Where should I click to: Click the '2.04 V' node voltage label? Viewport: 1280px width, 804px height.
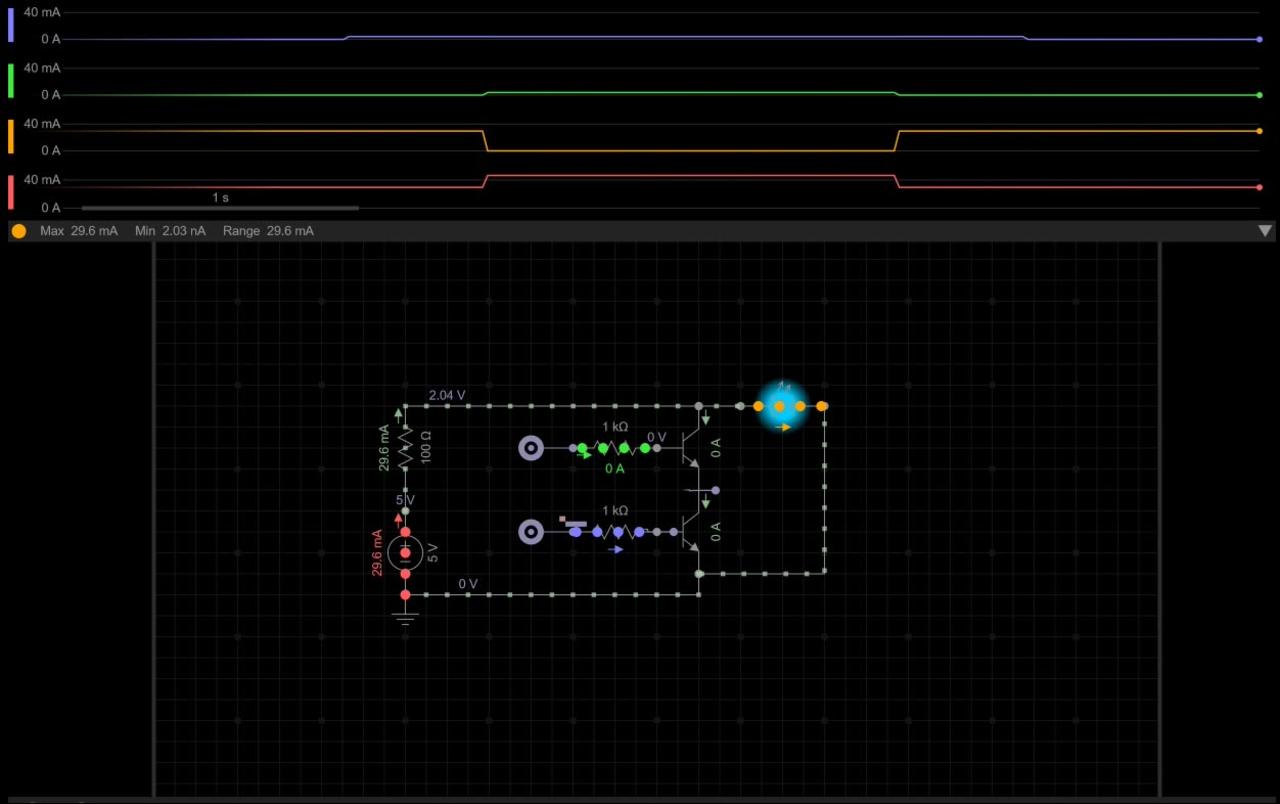(447, 395)
